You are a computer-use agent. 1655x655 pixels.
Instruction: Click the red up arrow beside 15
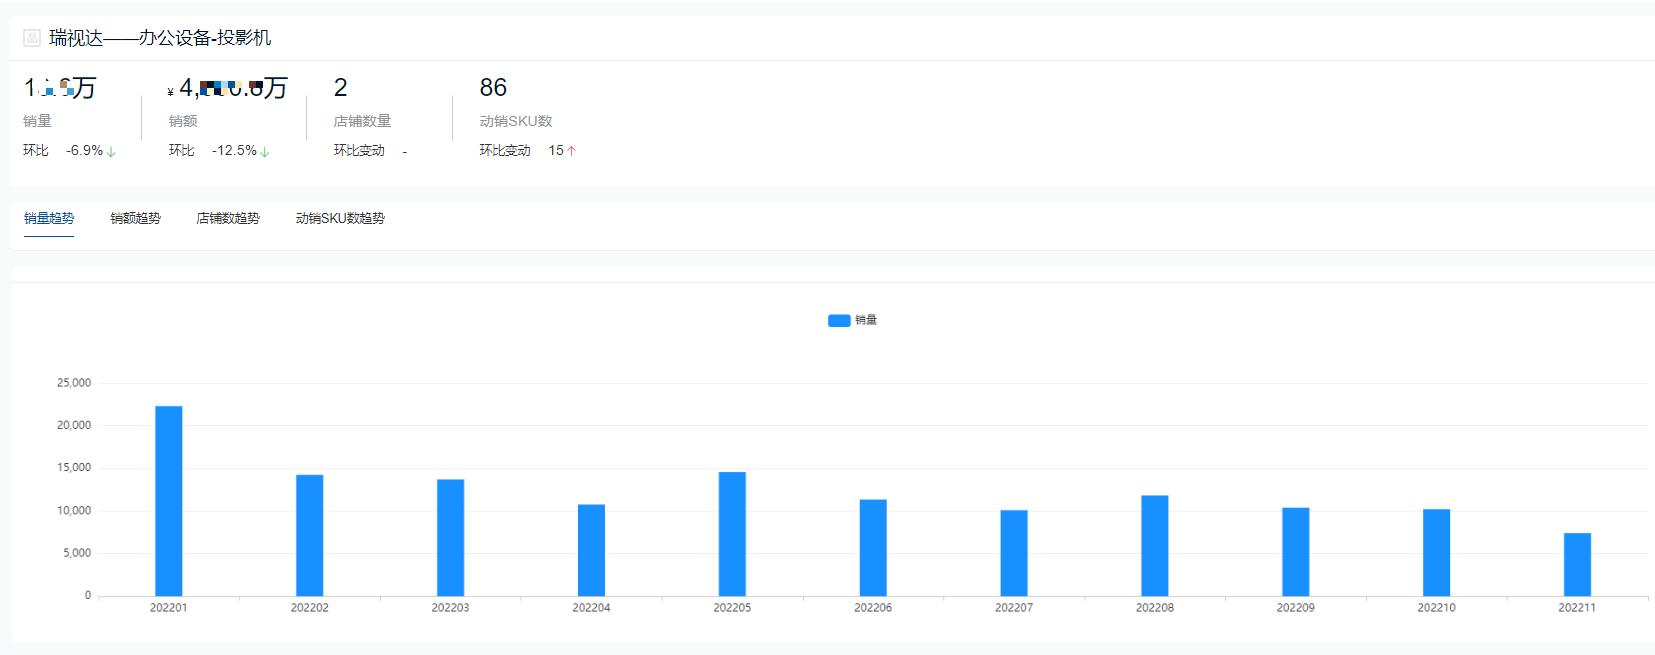[x=571, y=151]
